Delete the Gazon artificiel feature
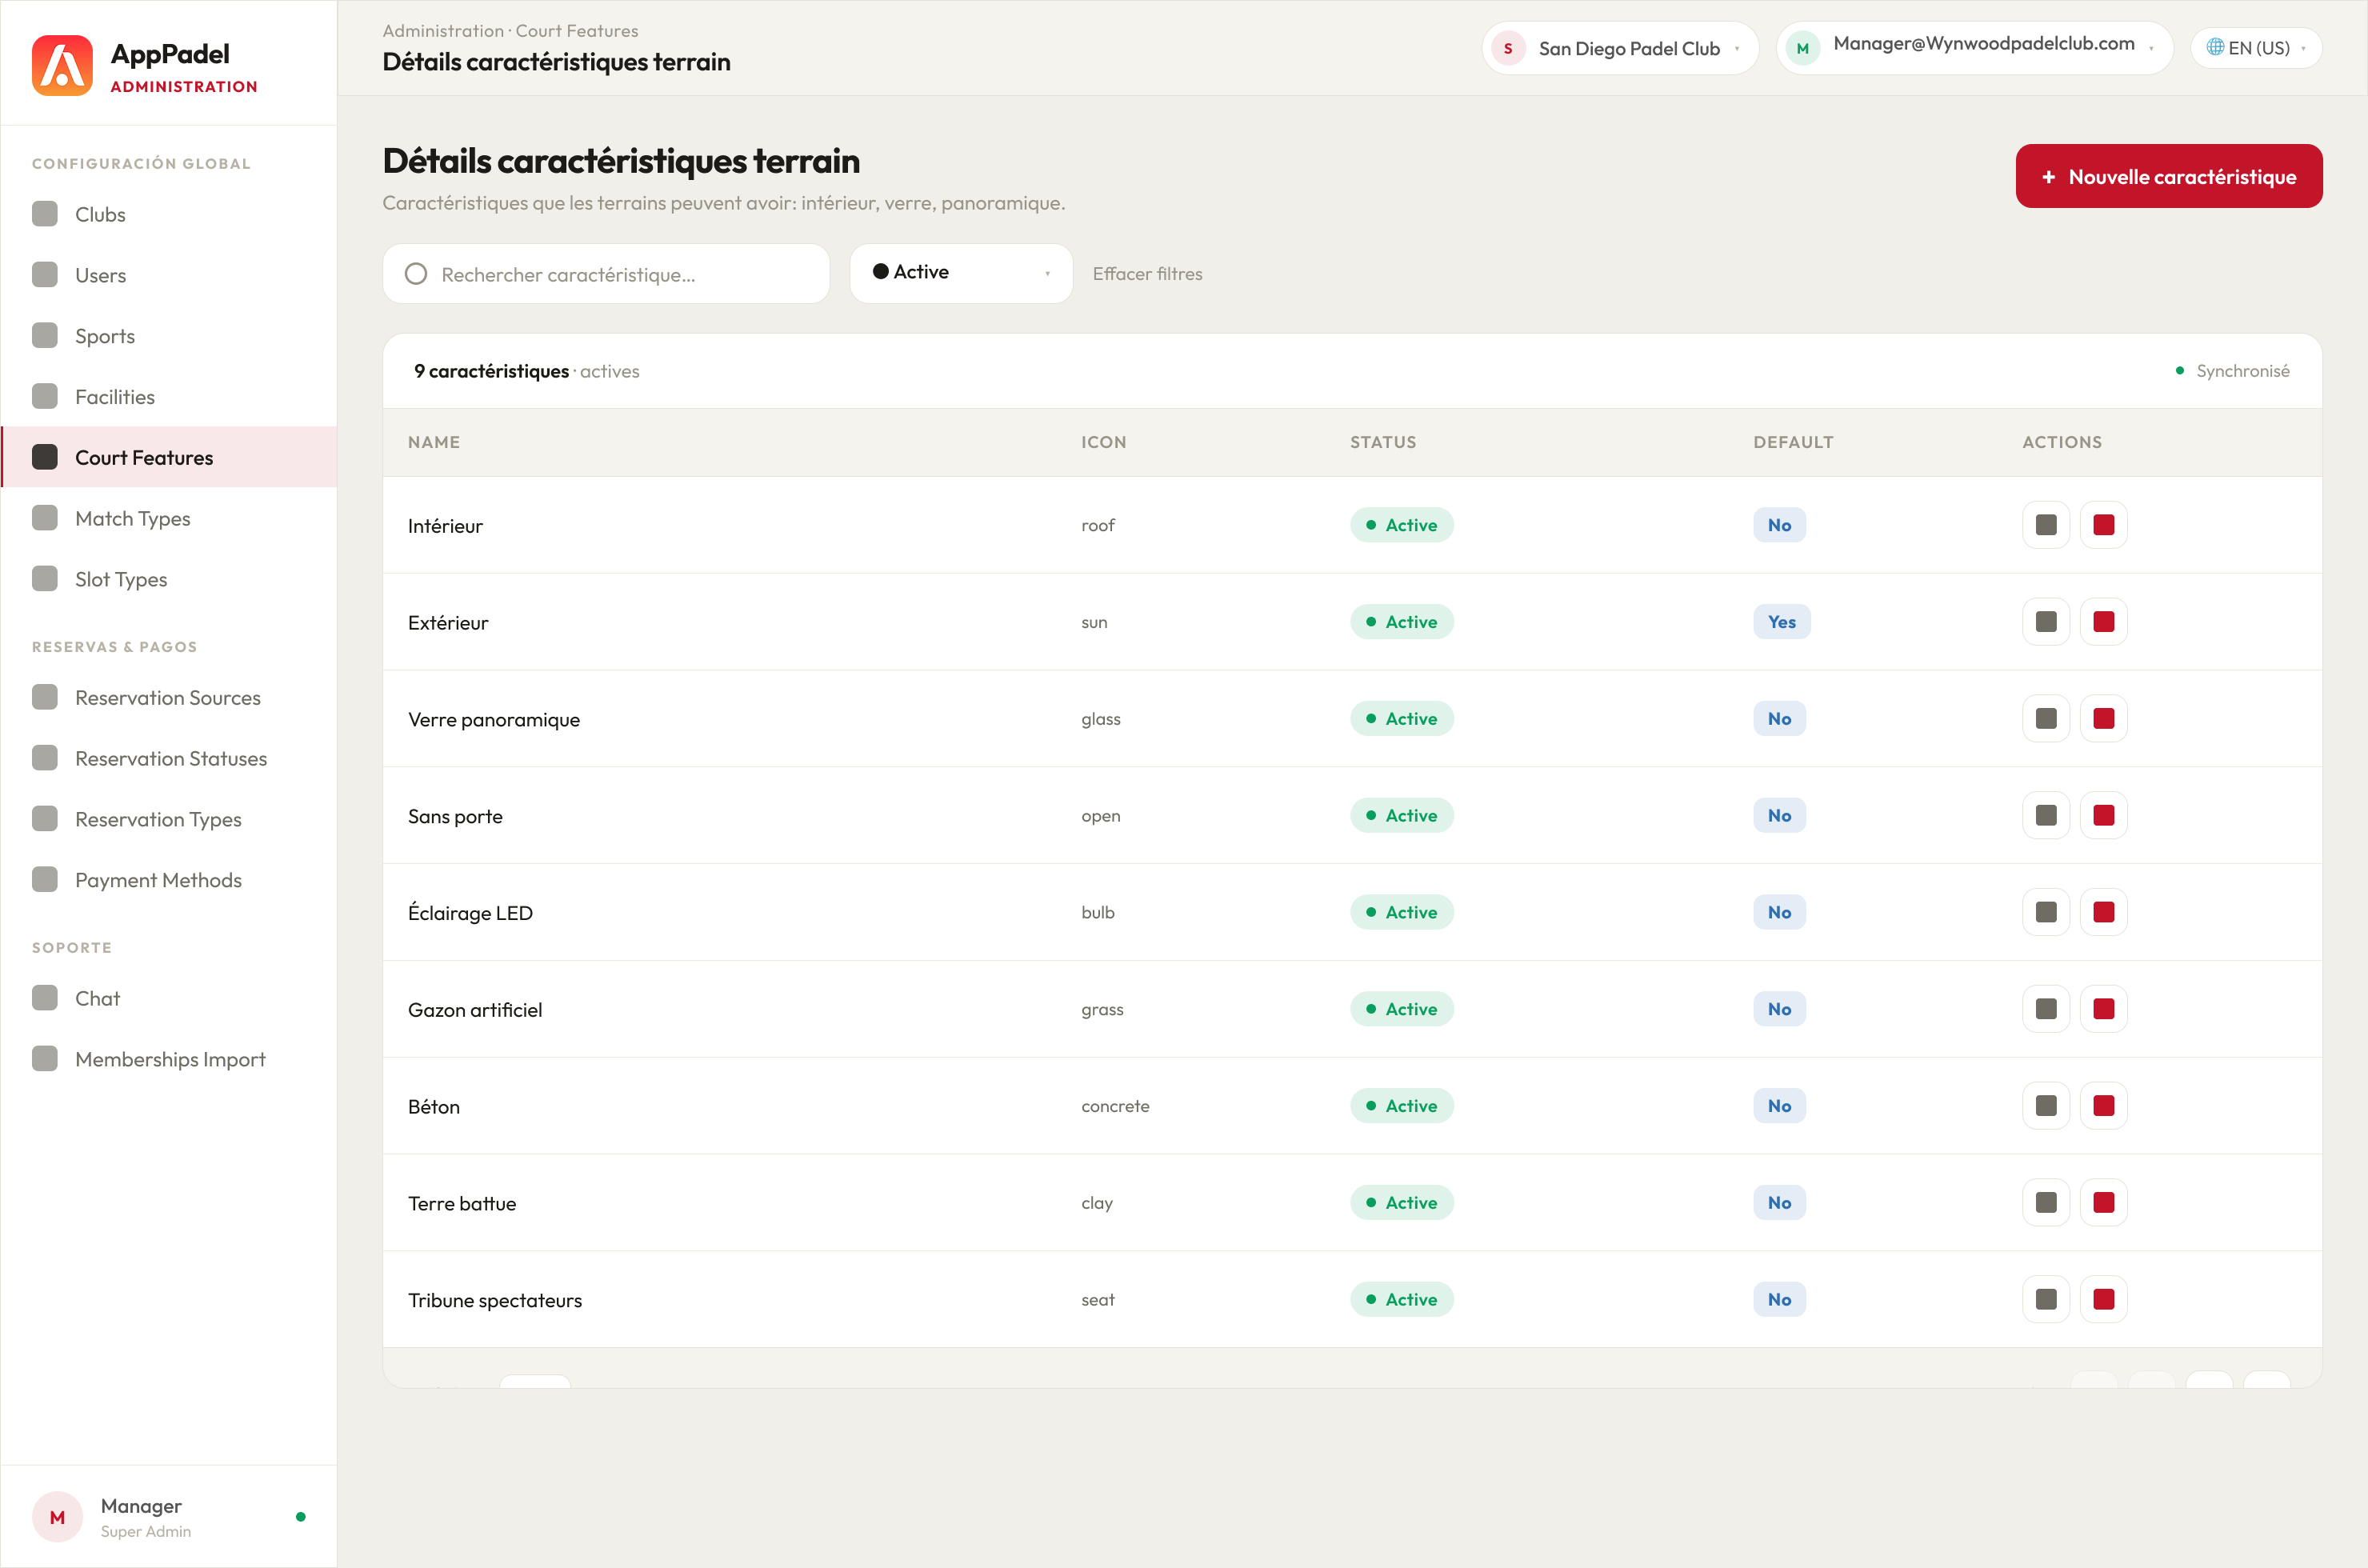The height and width of the screenshot is (1568, 2368). coord(2104,1009)
